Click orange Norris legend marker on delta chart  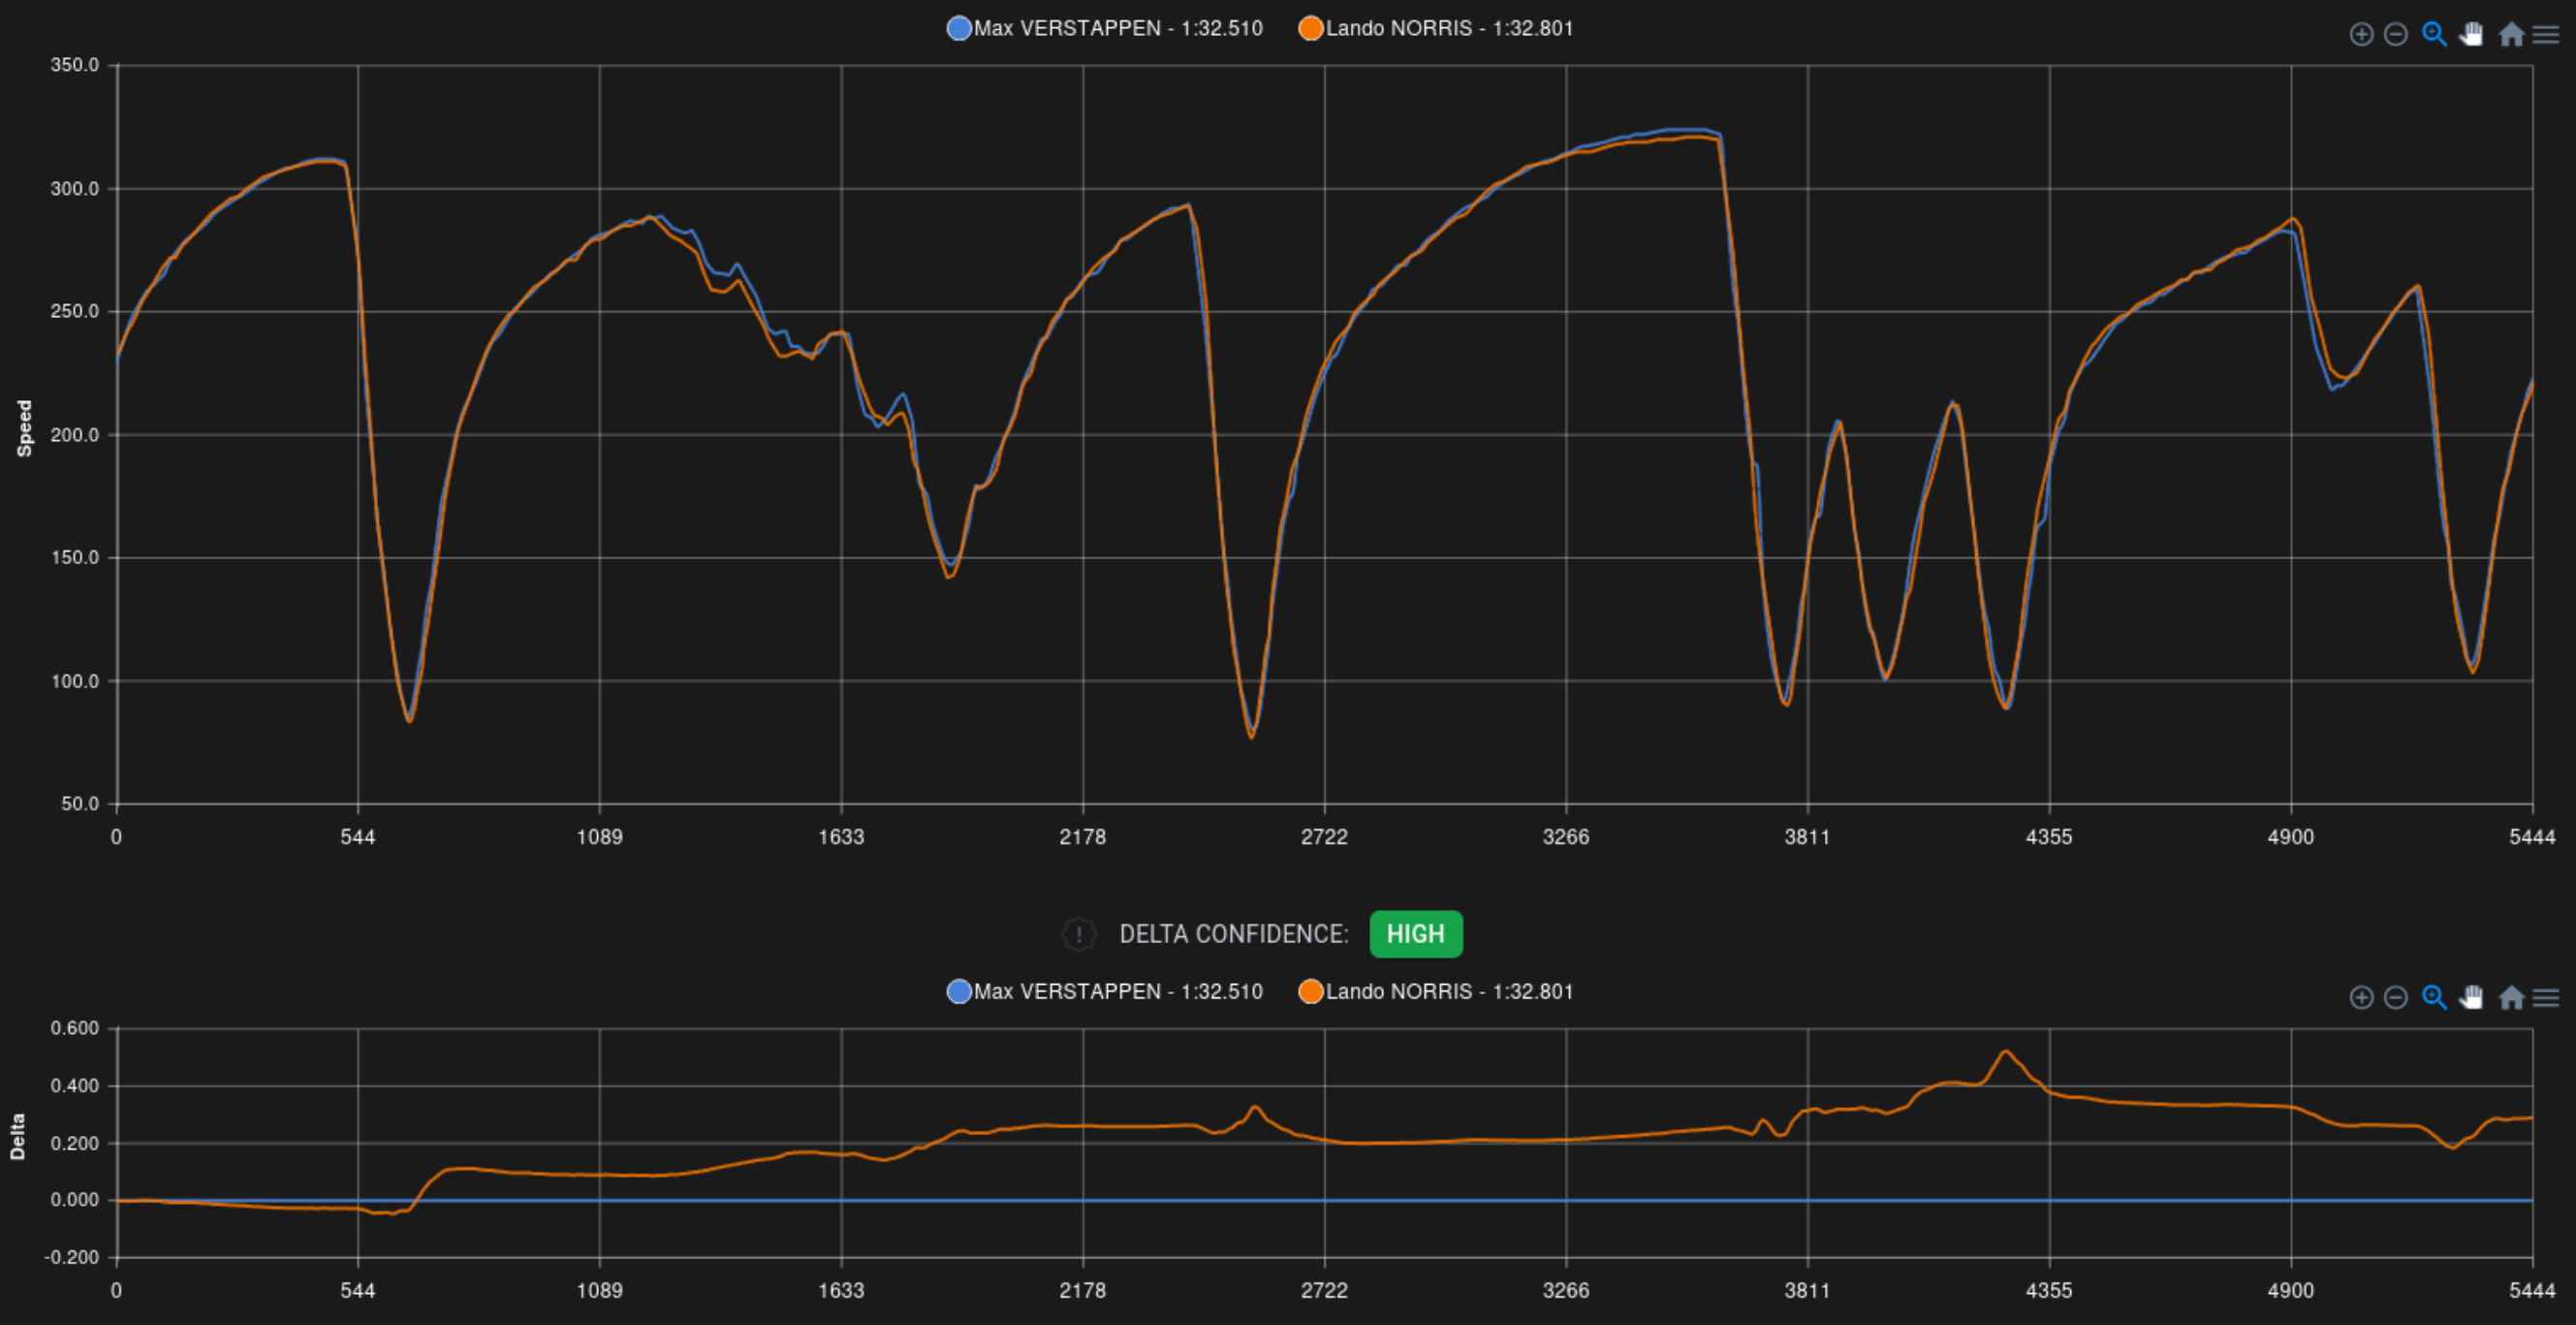click(x=1310, y=991)
